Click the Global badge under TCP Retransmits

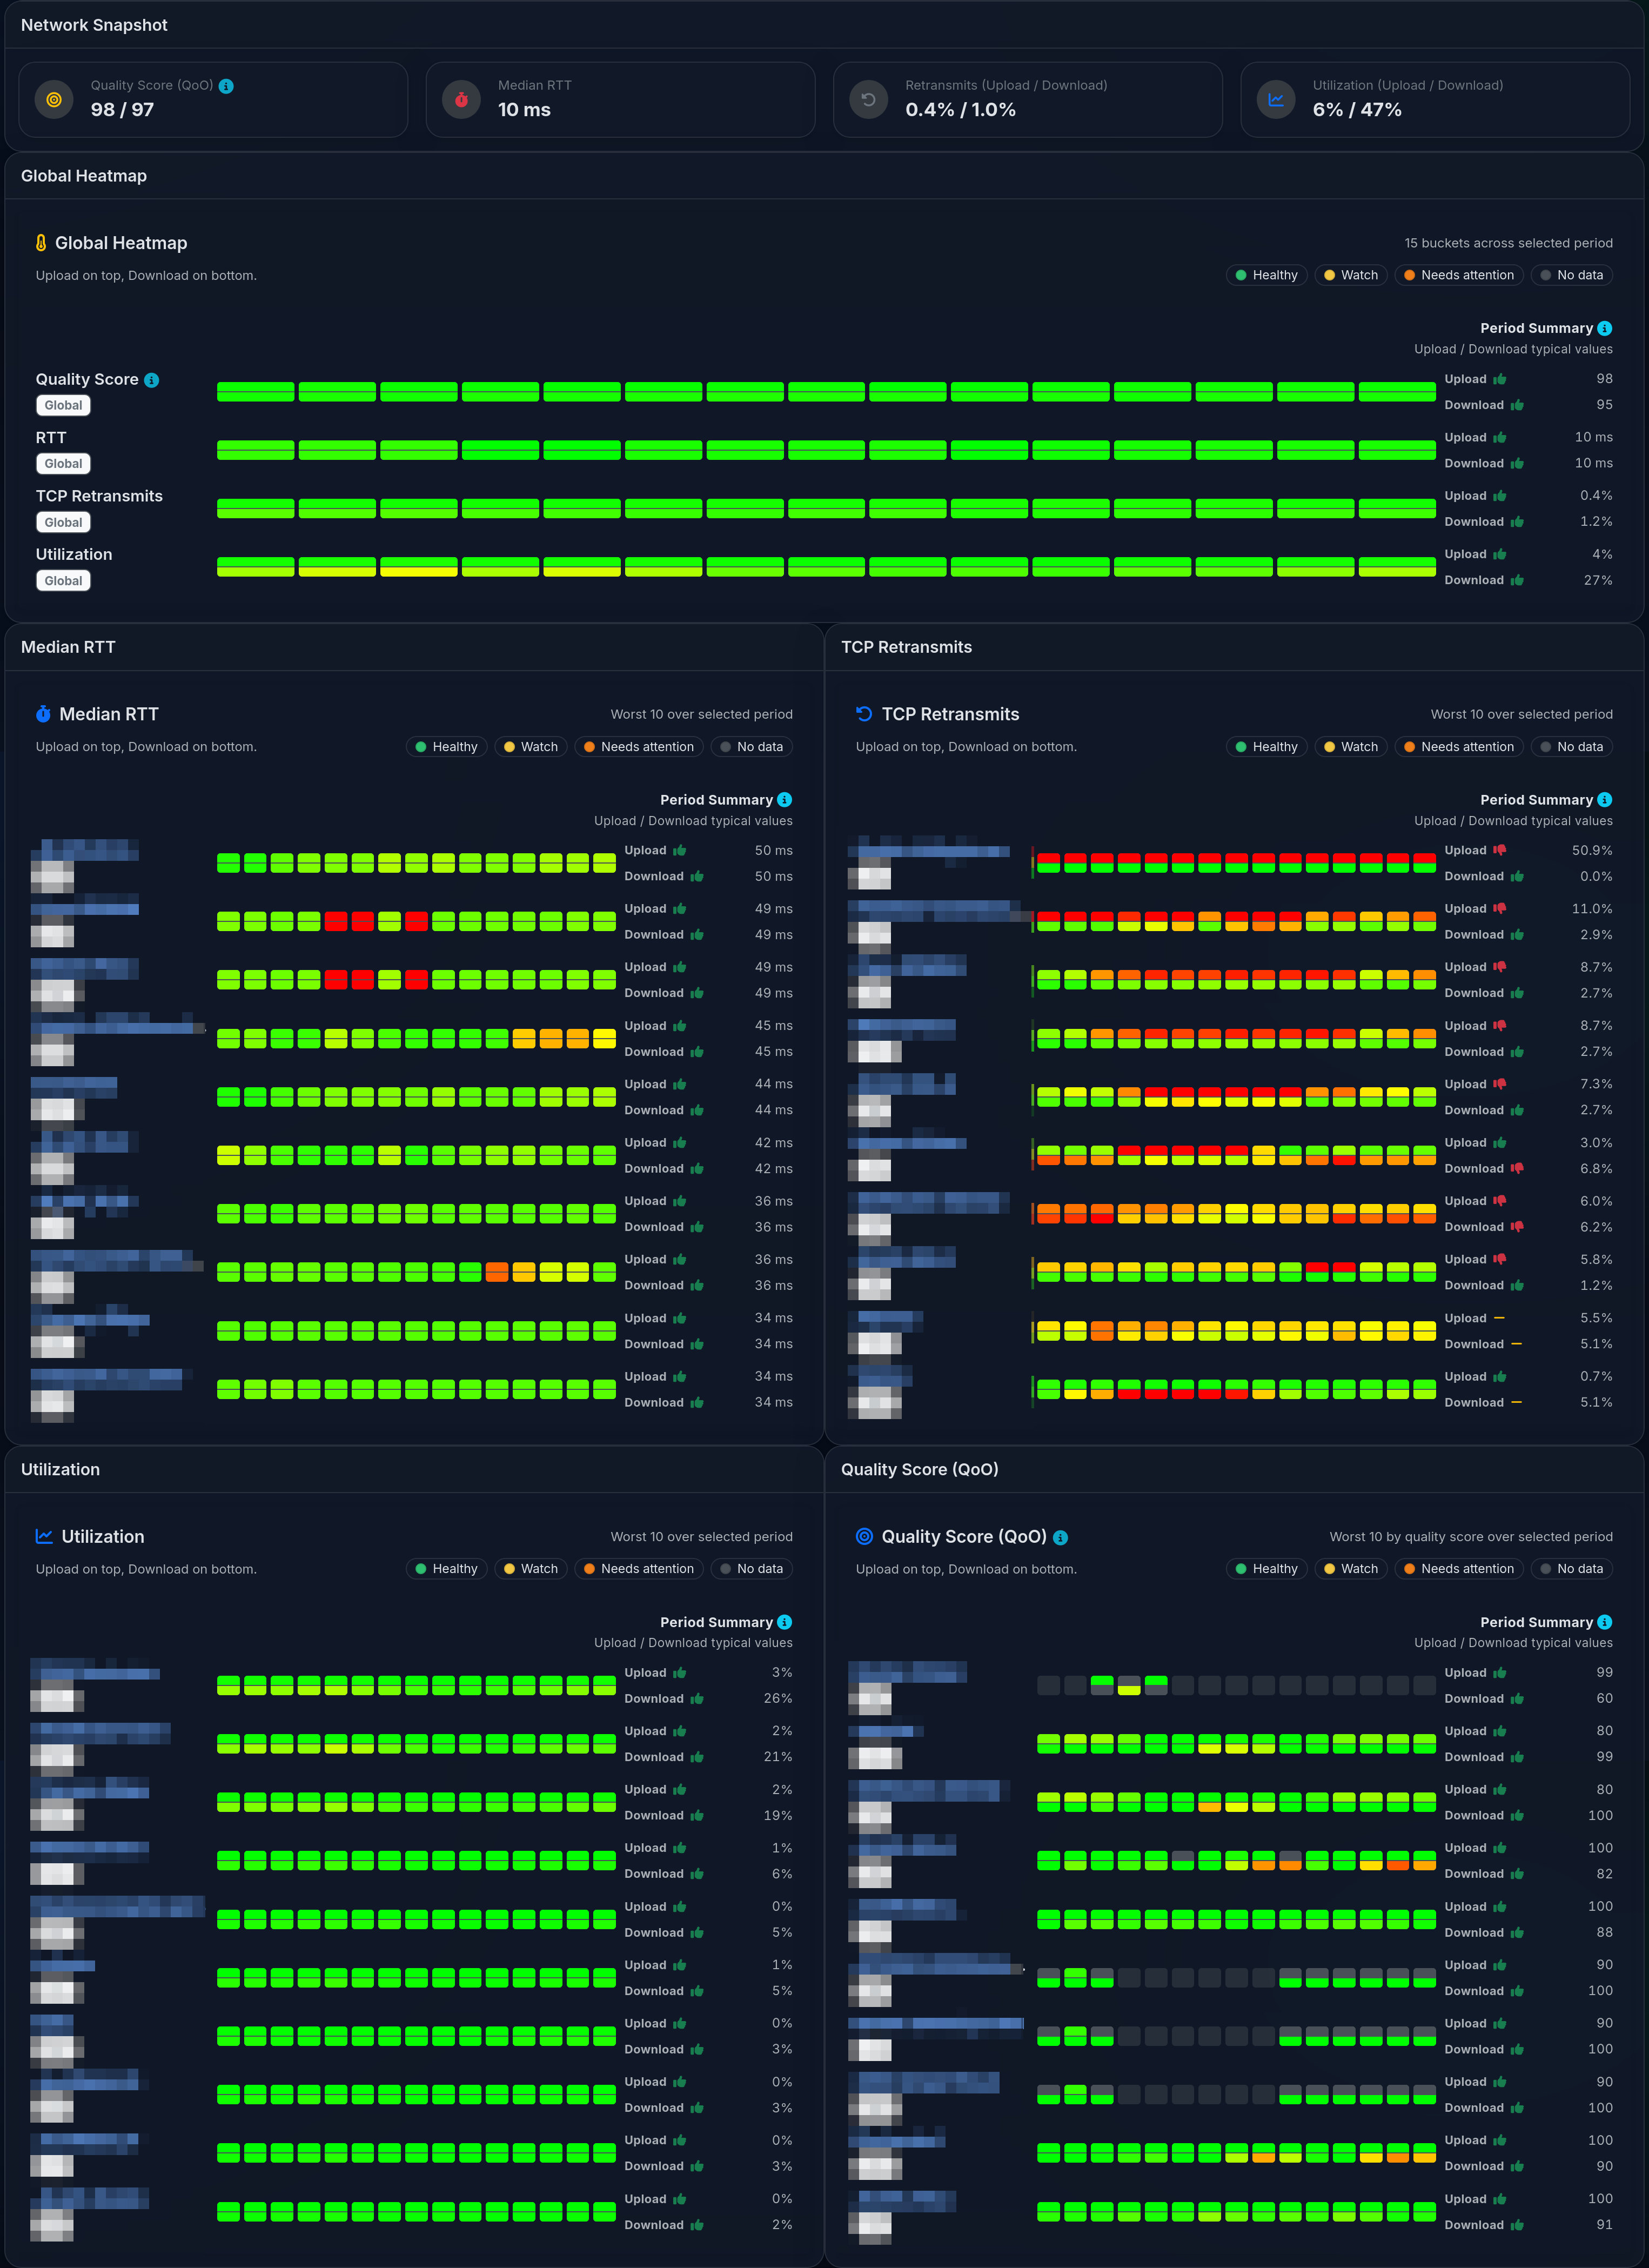pos(63,521)
